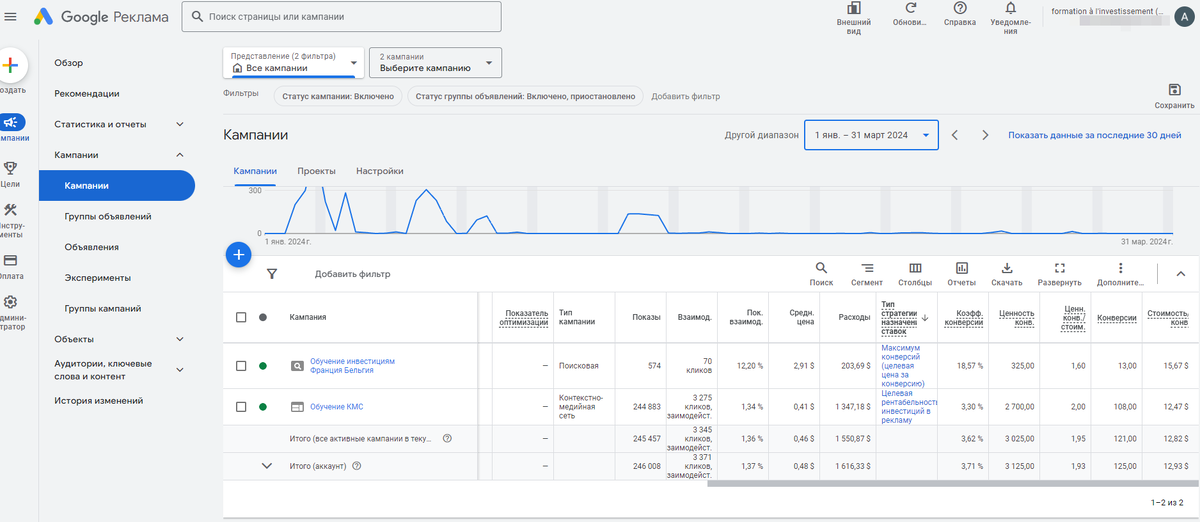This screenshot has height=522, width=1200.
Task: Open the hamburger main menu
Action: [10, 16]
